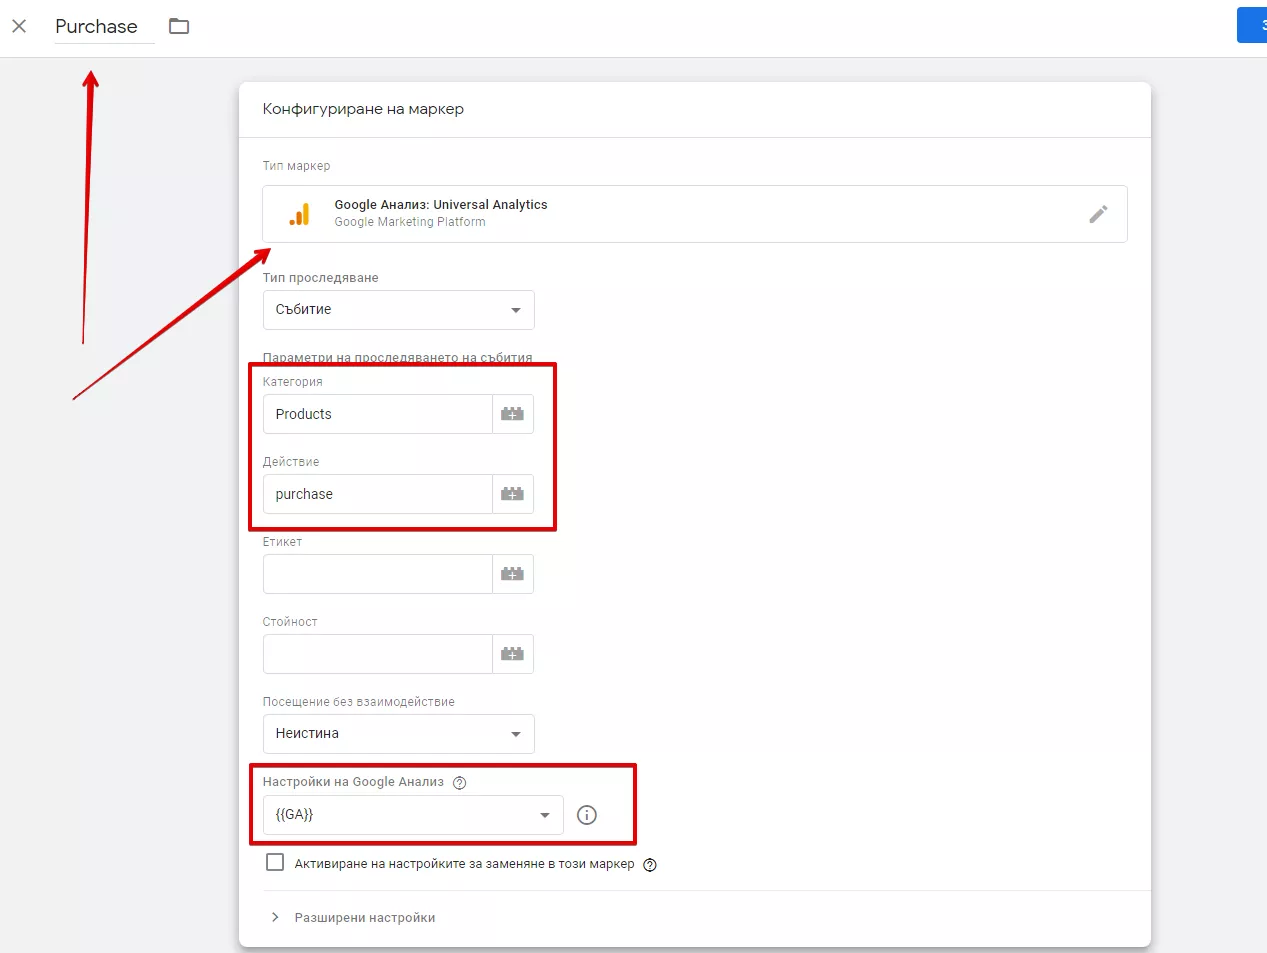Open the Тип проследяване dropdown
Image resolution: width=1267 pixels, height=953 pixels.
point(398,310)
